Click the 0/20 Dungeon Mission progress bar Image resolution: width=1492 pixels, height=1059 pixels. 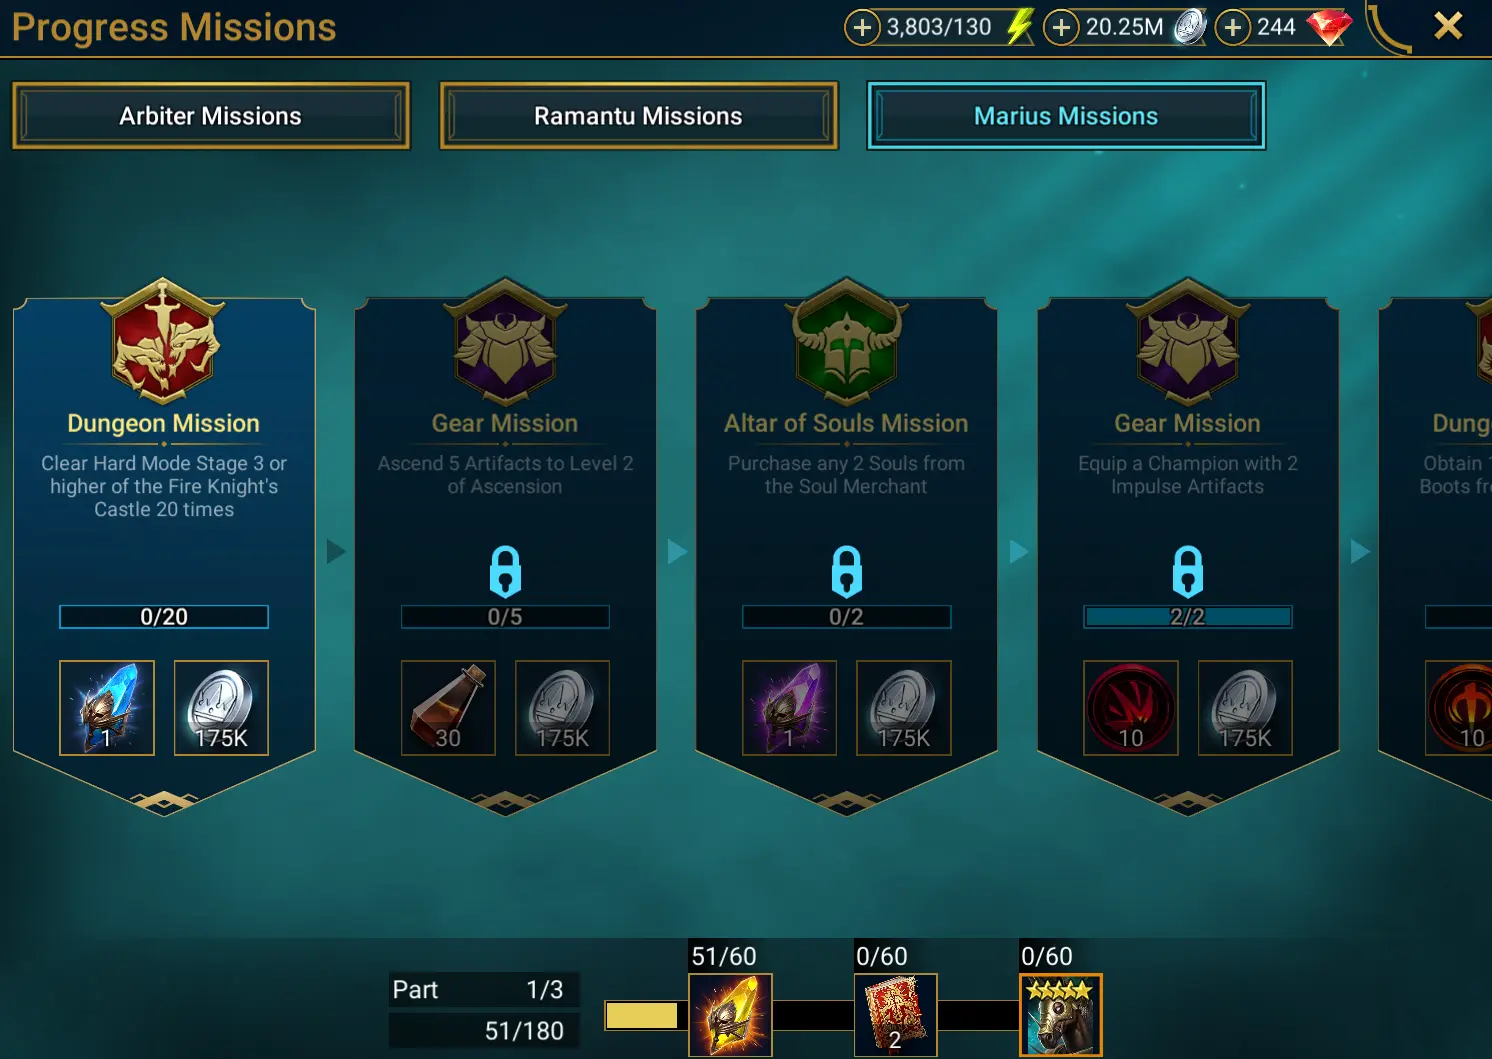[x=164, y=617]
